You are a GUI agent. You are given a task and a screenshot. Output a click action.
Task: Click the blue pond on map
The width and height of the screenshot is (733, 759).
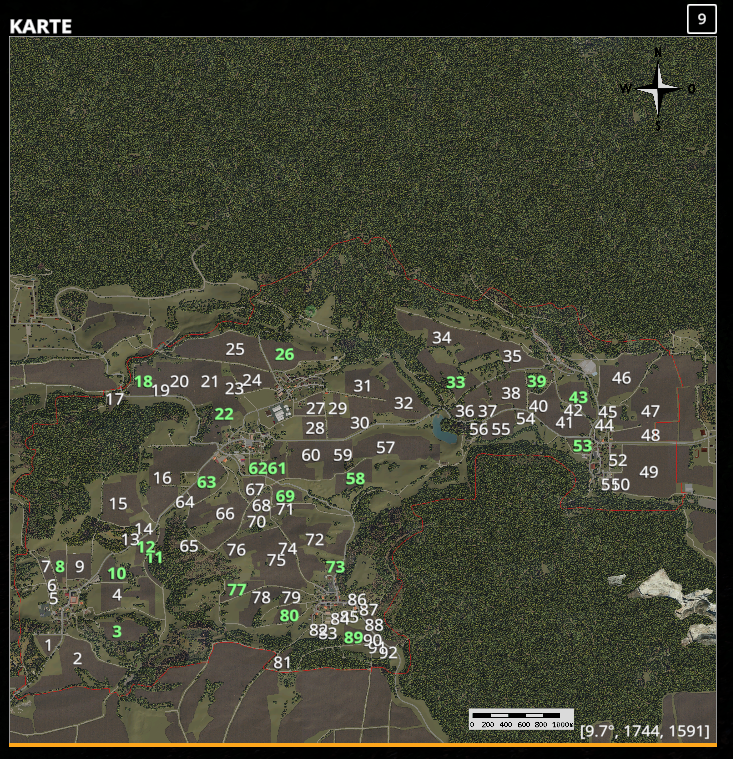tap(443, 429)
